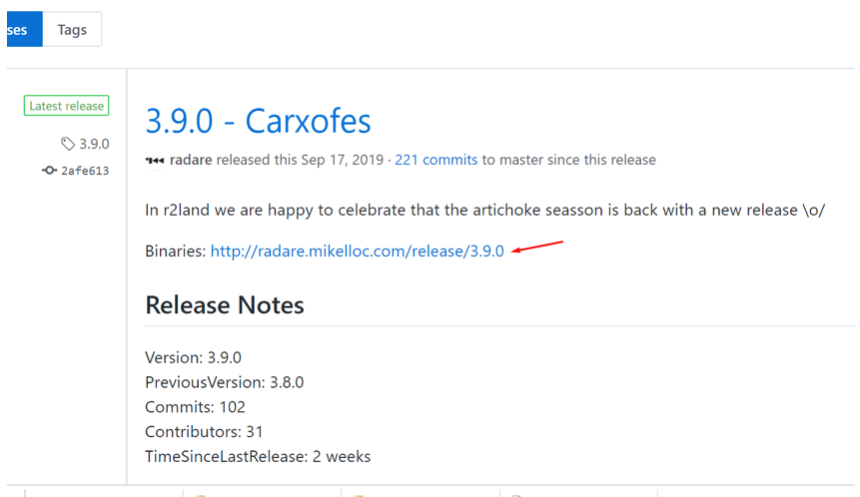Open commit hash 2afe613
Viewport: 860px width, 497px height.
click(x=85, y=171)
